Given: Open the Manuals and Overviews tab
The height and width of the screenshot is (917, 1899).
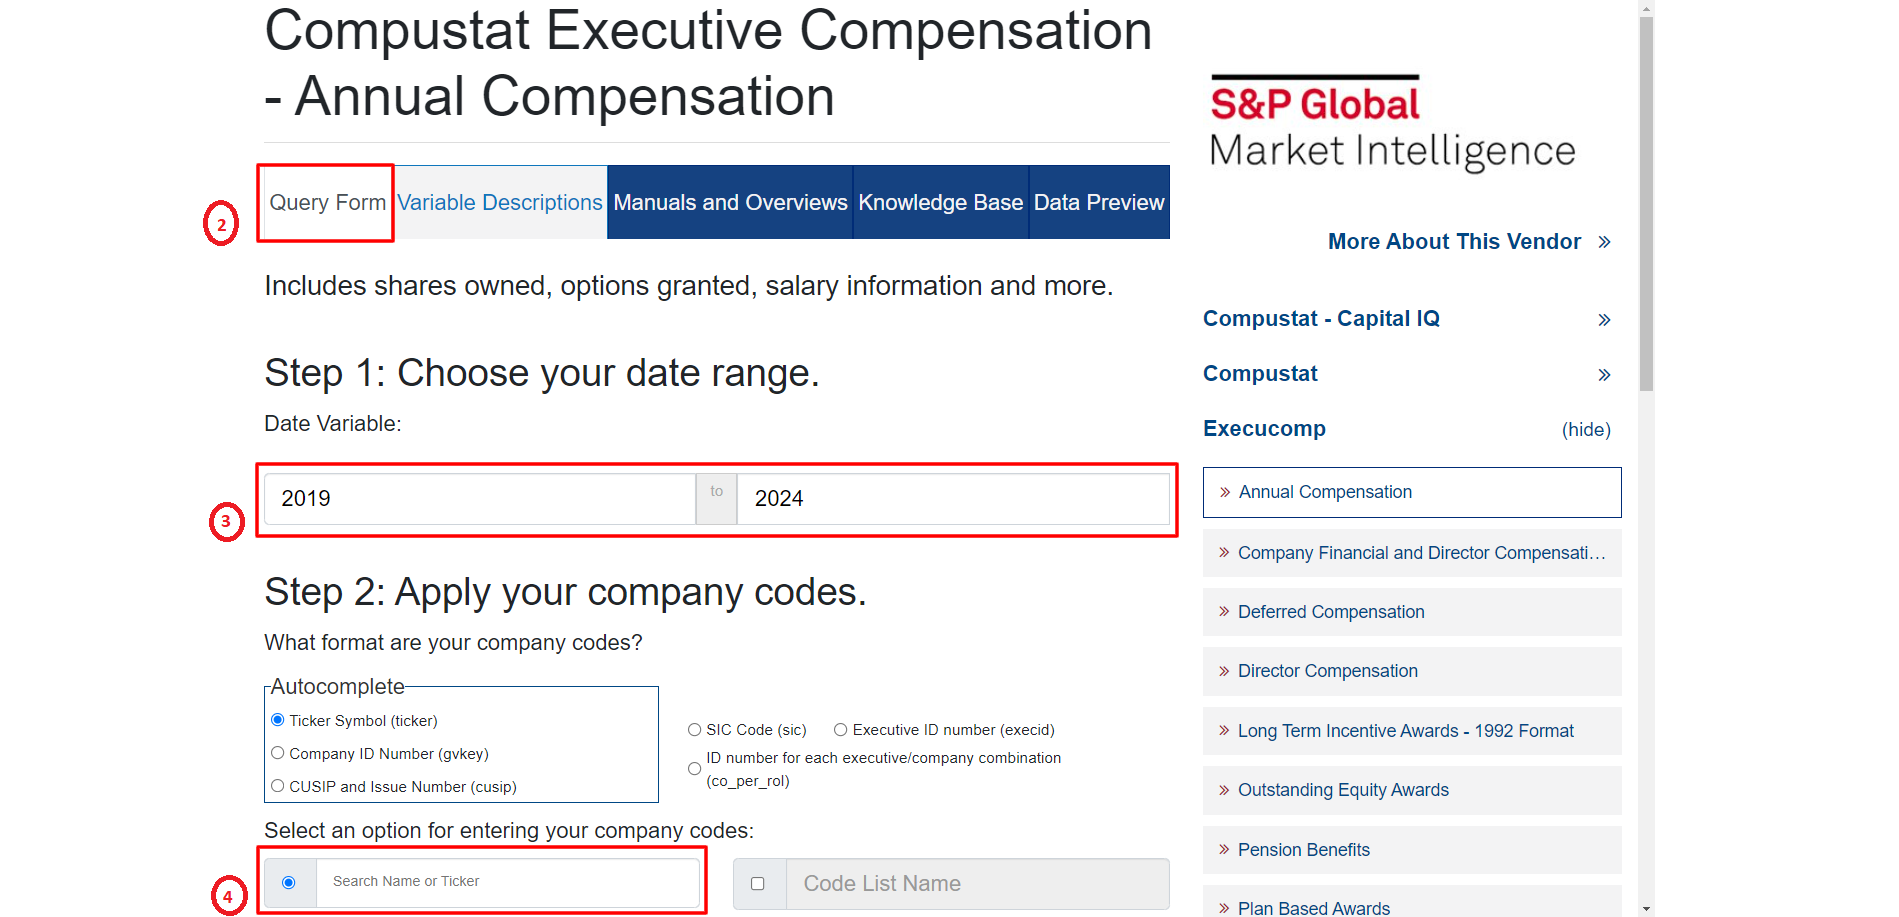Looking at the screenshot, I should (x=730, y=202).
